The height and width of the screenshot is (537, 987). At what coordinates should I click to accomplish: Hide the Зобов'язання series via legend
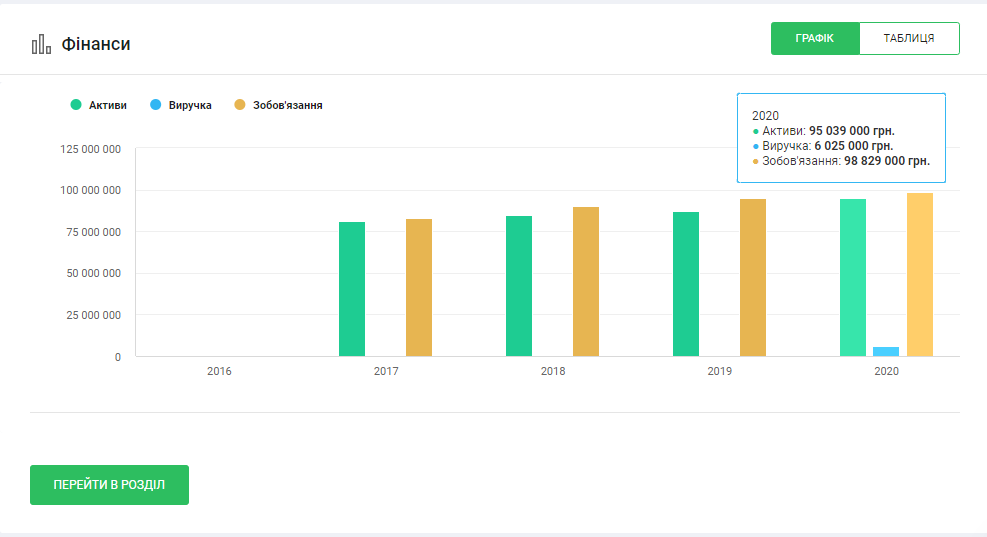click(x=278, y=105)
